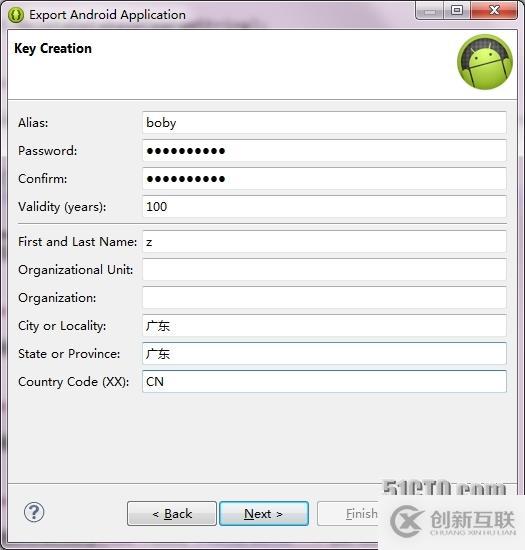Click the Country Code field with CN

[324, 382]
